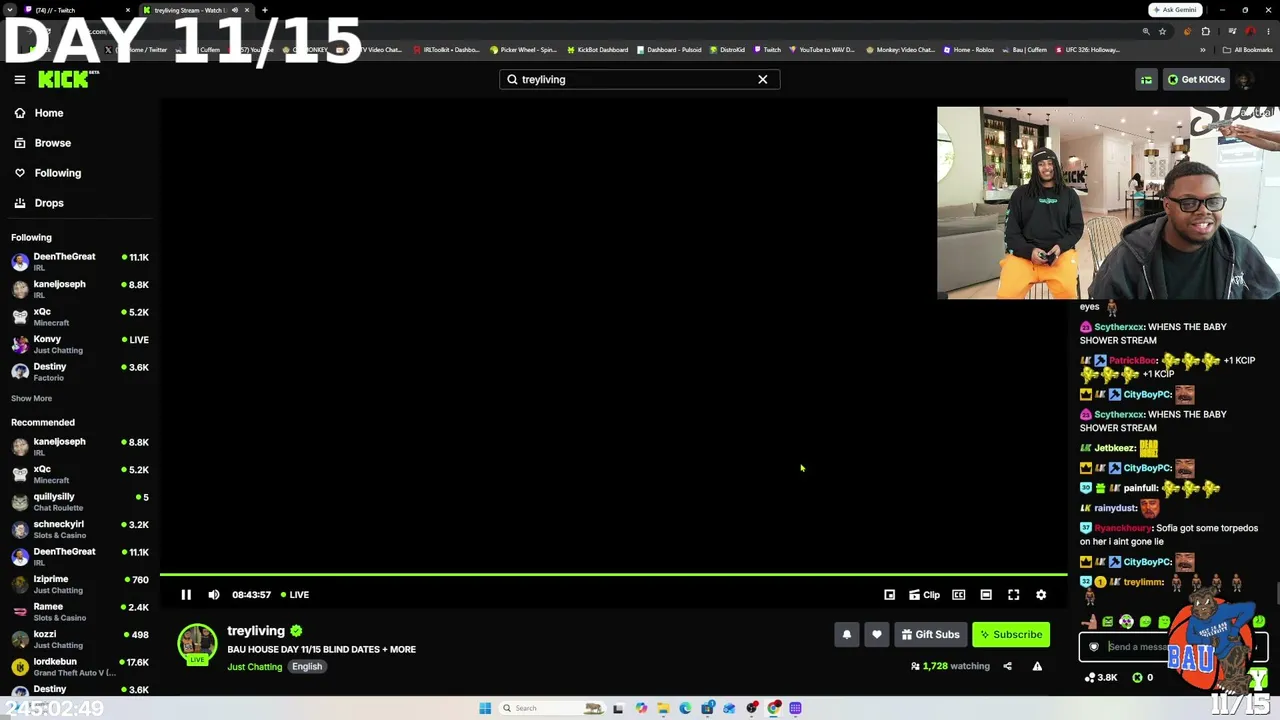Open quillysilly Chat Roulette channel
The height and width of the screenshot is (720, 1280).
click(x=80, y=502)
